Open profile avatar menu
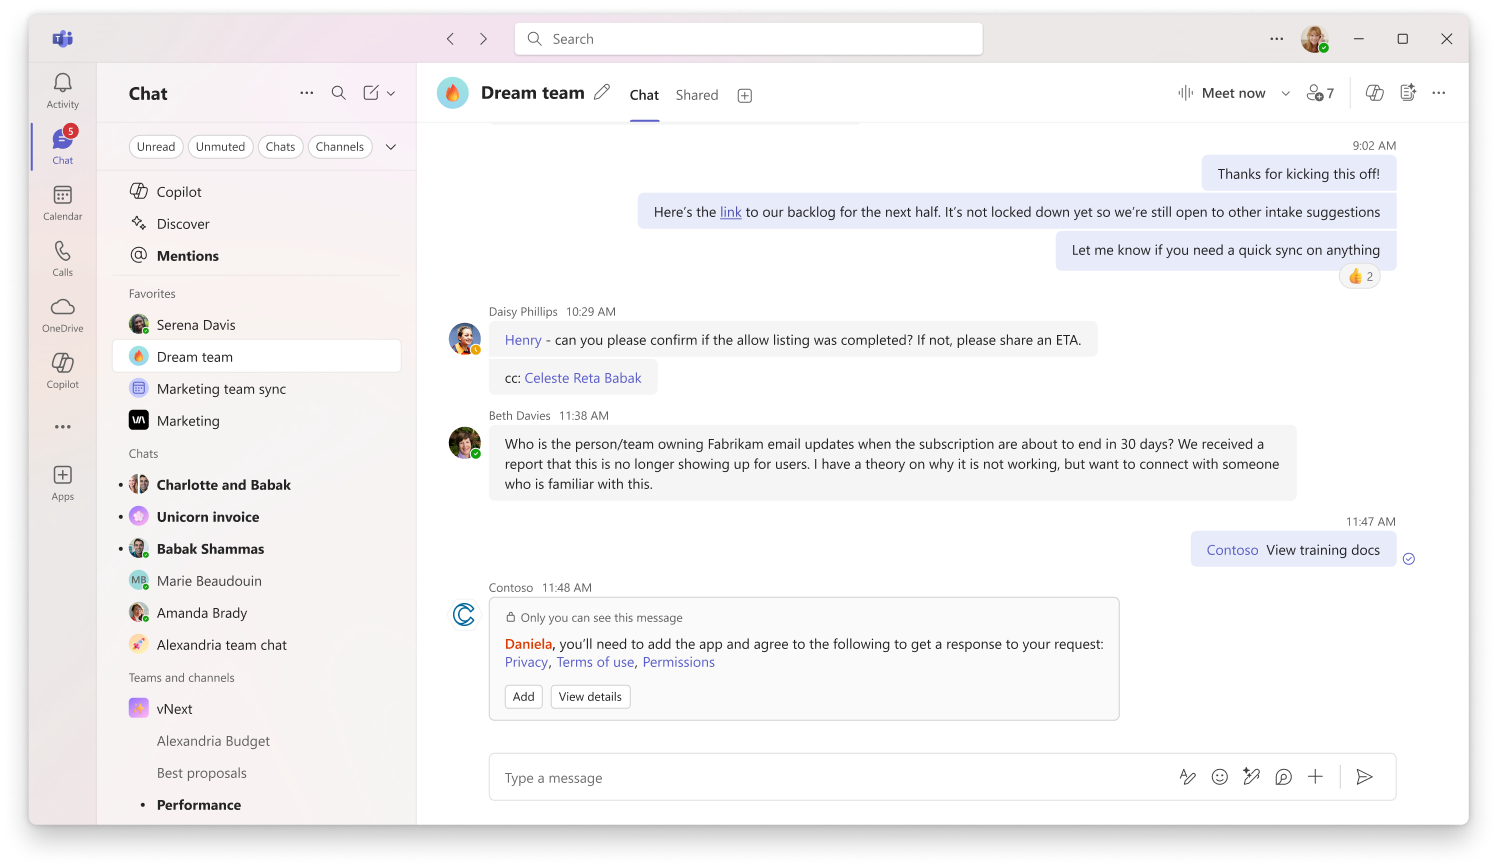 click(1315, 39)
